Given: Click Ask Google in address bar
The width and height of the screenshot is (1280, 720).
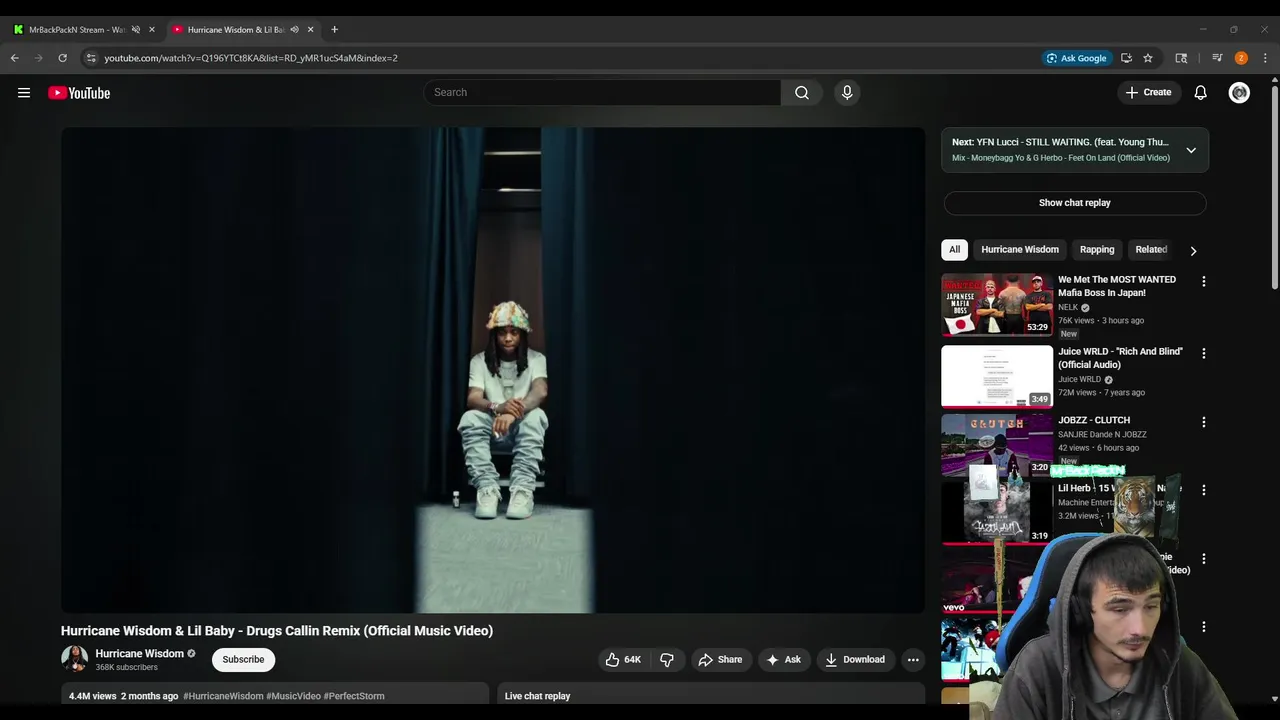Looking at the screenshot, I should pos(1076,58).
